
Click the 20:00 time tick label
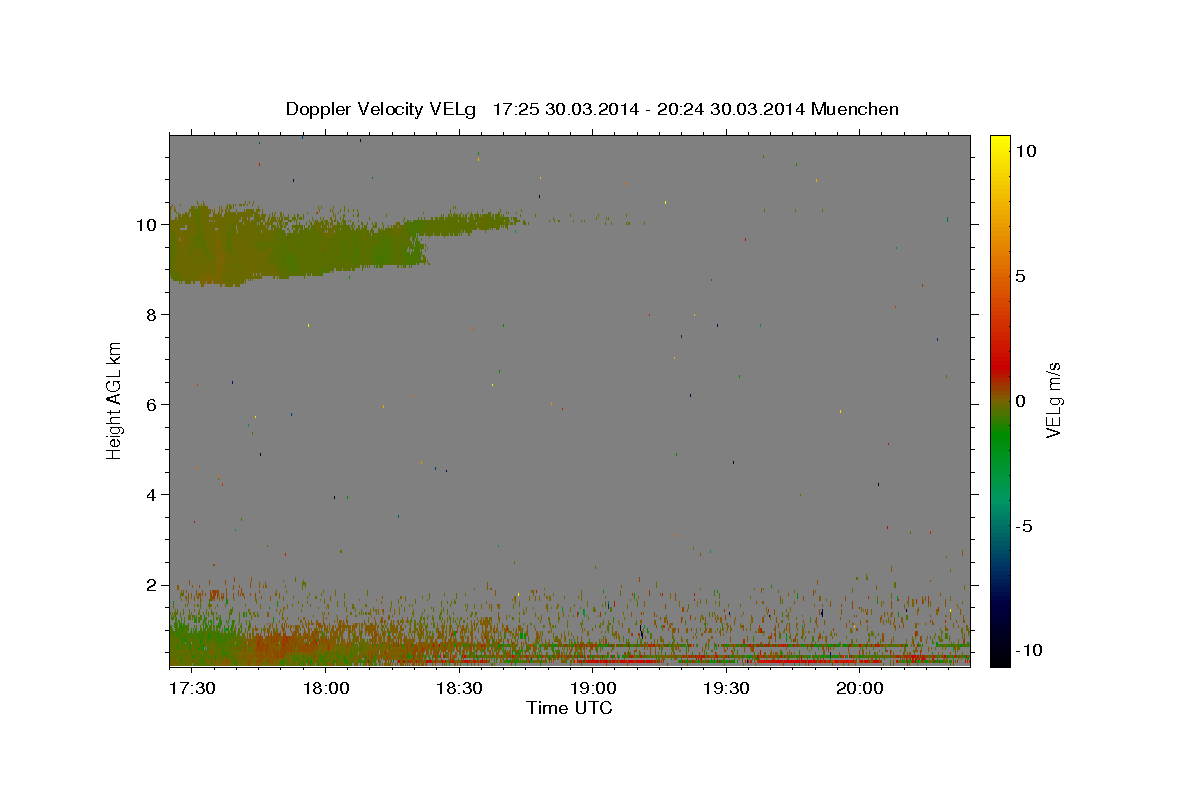(x=859, y=688)
